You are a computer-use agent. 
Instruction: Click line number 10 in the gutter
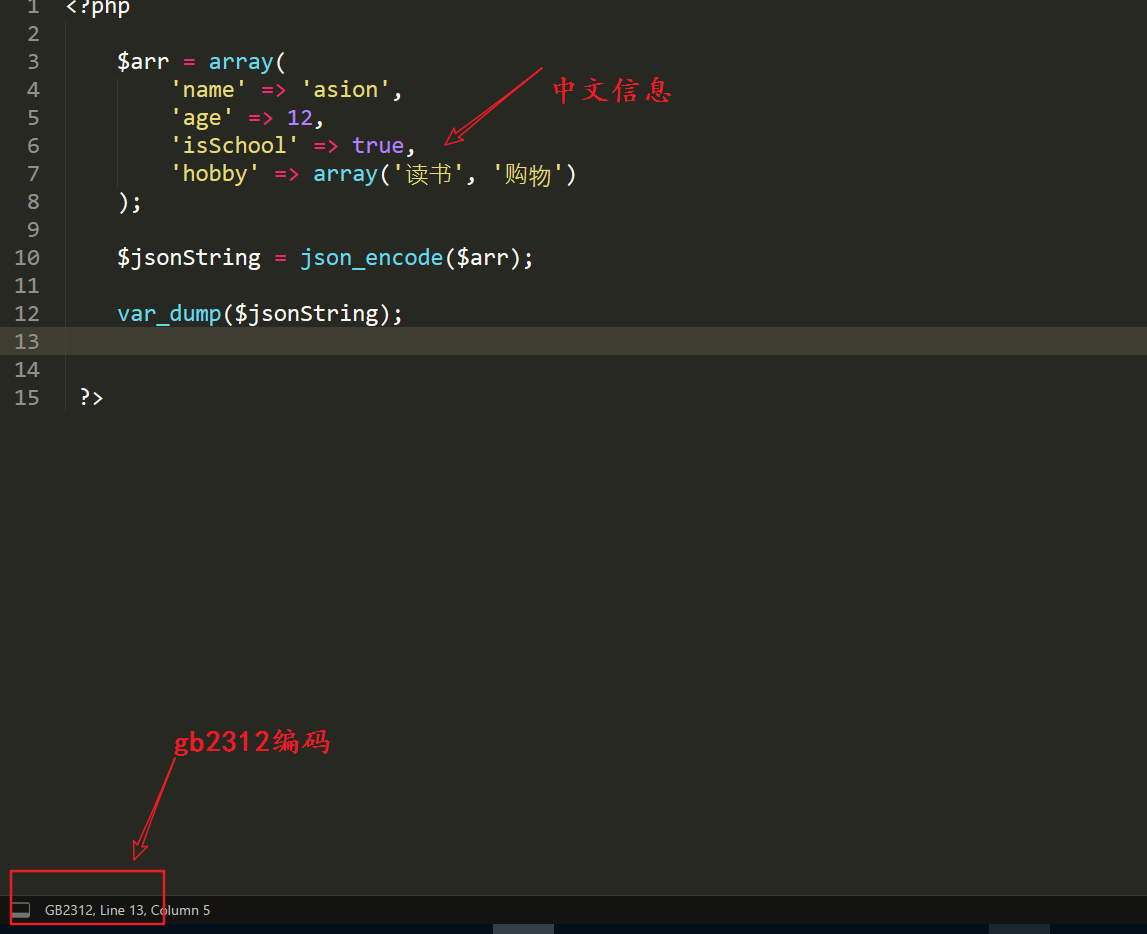pyautogui.click(x=27, y=257)
